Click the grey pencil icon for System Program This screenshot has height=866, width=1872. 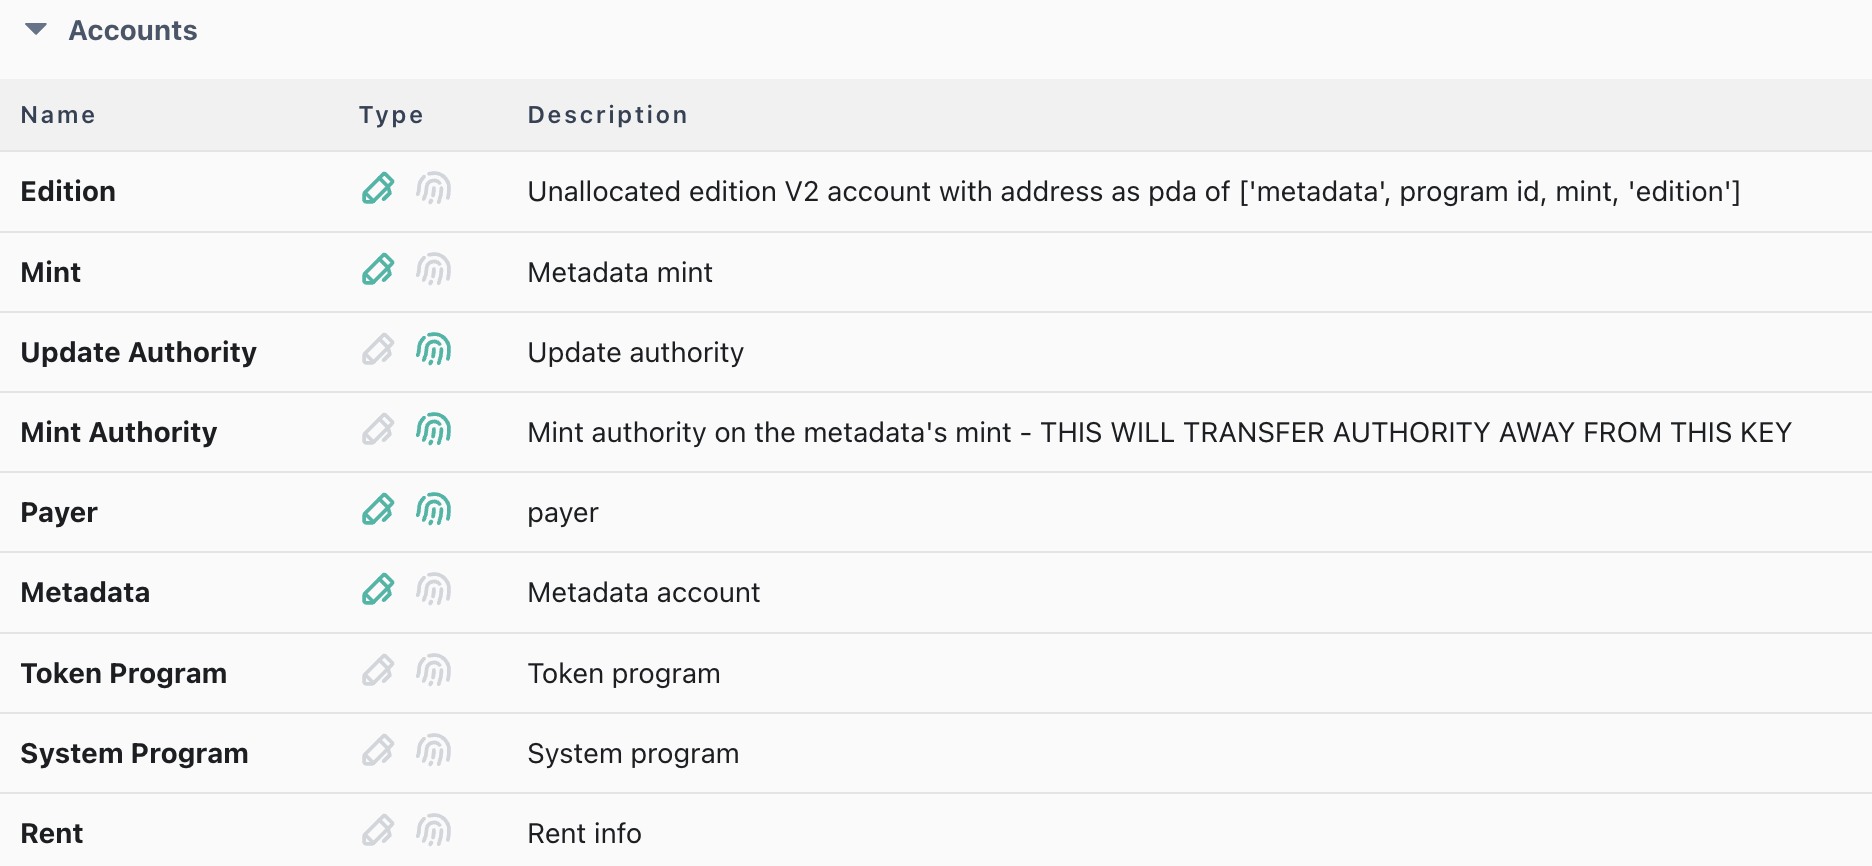click(x=378, y=751)
